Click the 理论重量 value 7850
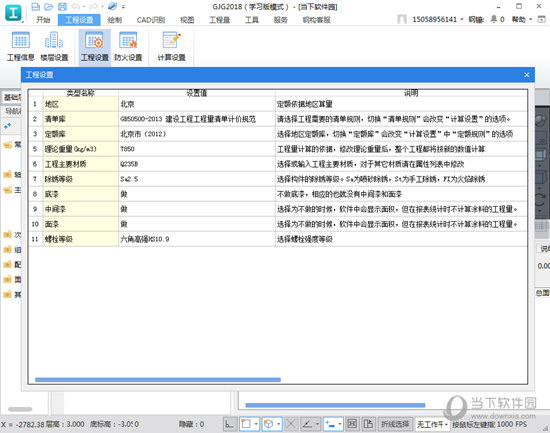The height and width of the screenshot is (433, 550). (197, 149)
